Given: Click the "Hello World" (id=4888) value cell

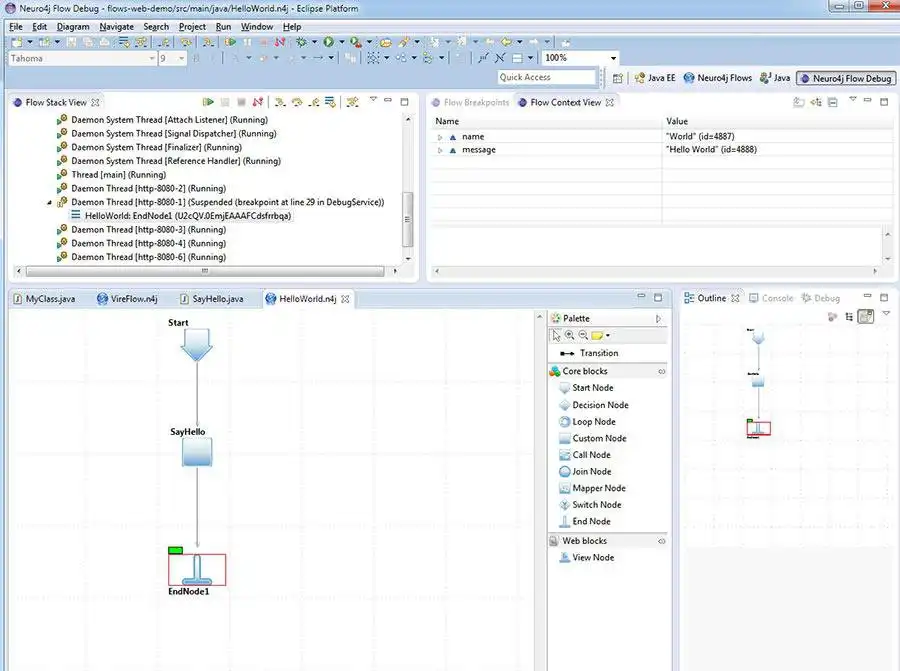Looking at the screenshot, I should (x=778, y=150).
